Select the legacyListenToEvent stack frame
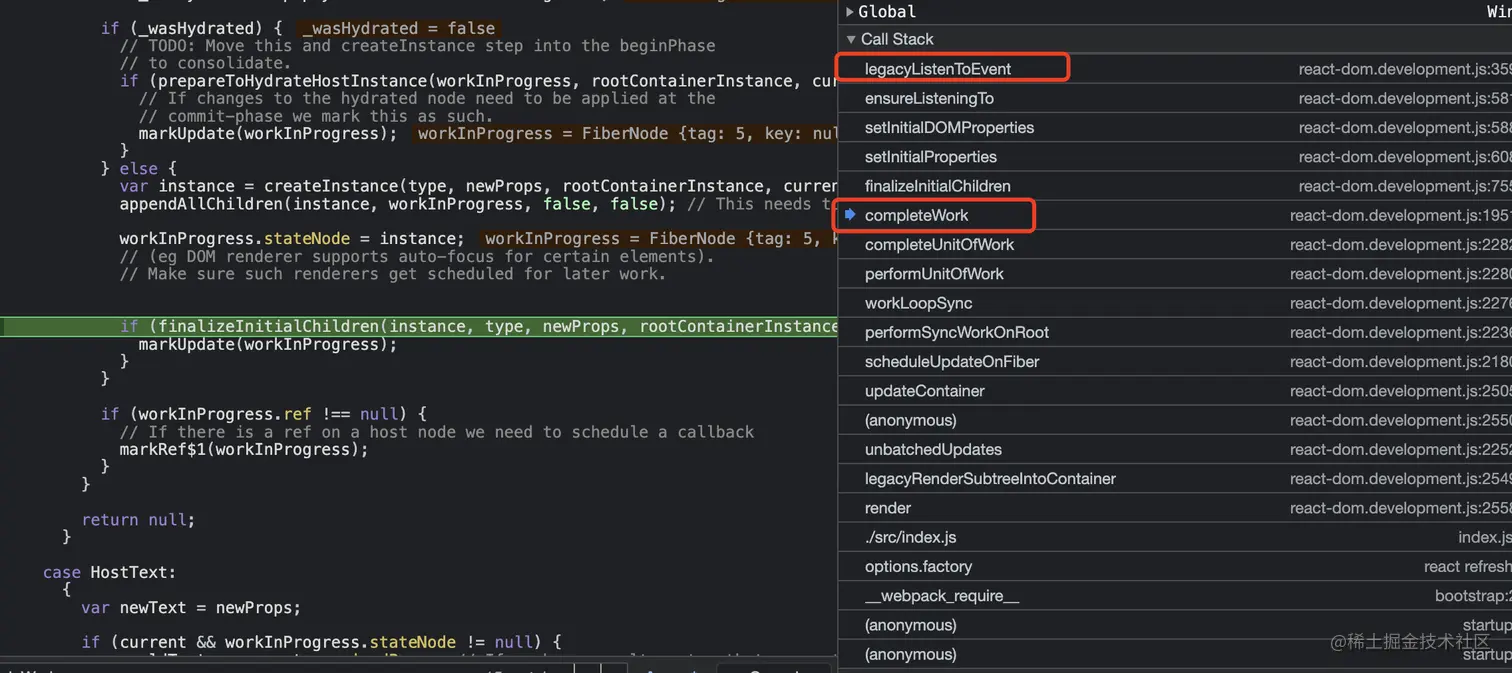Viewport: 1512px width, 673px height. [1174, 69]
